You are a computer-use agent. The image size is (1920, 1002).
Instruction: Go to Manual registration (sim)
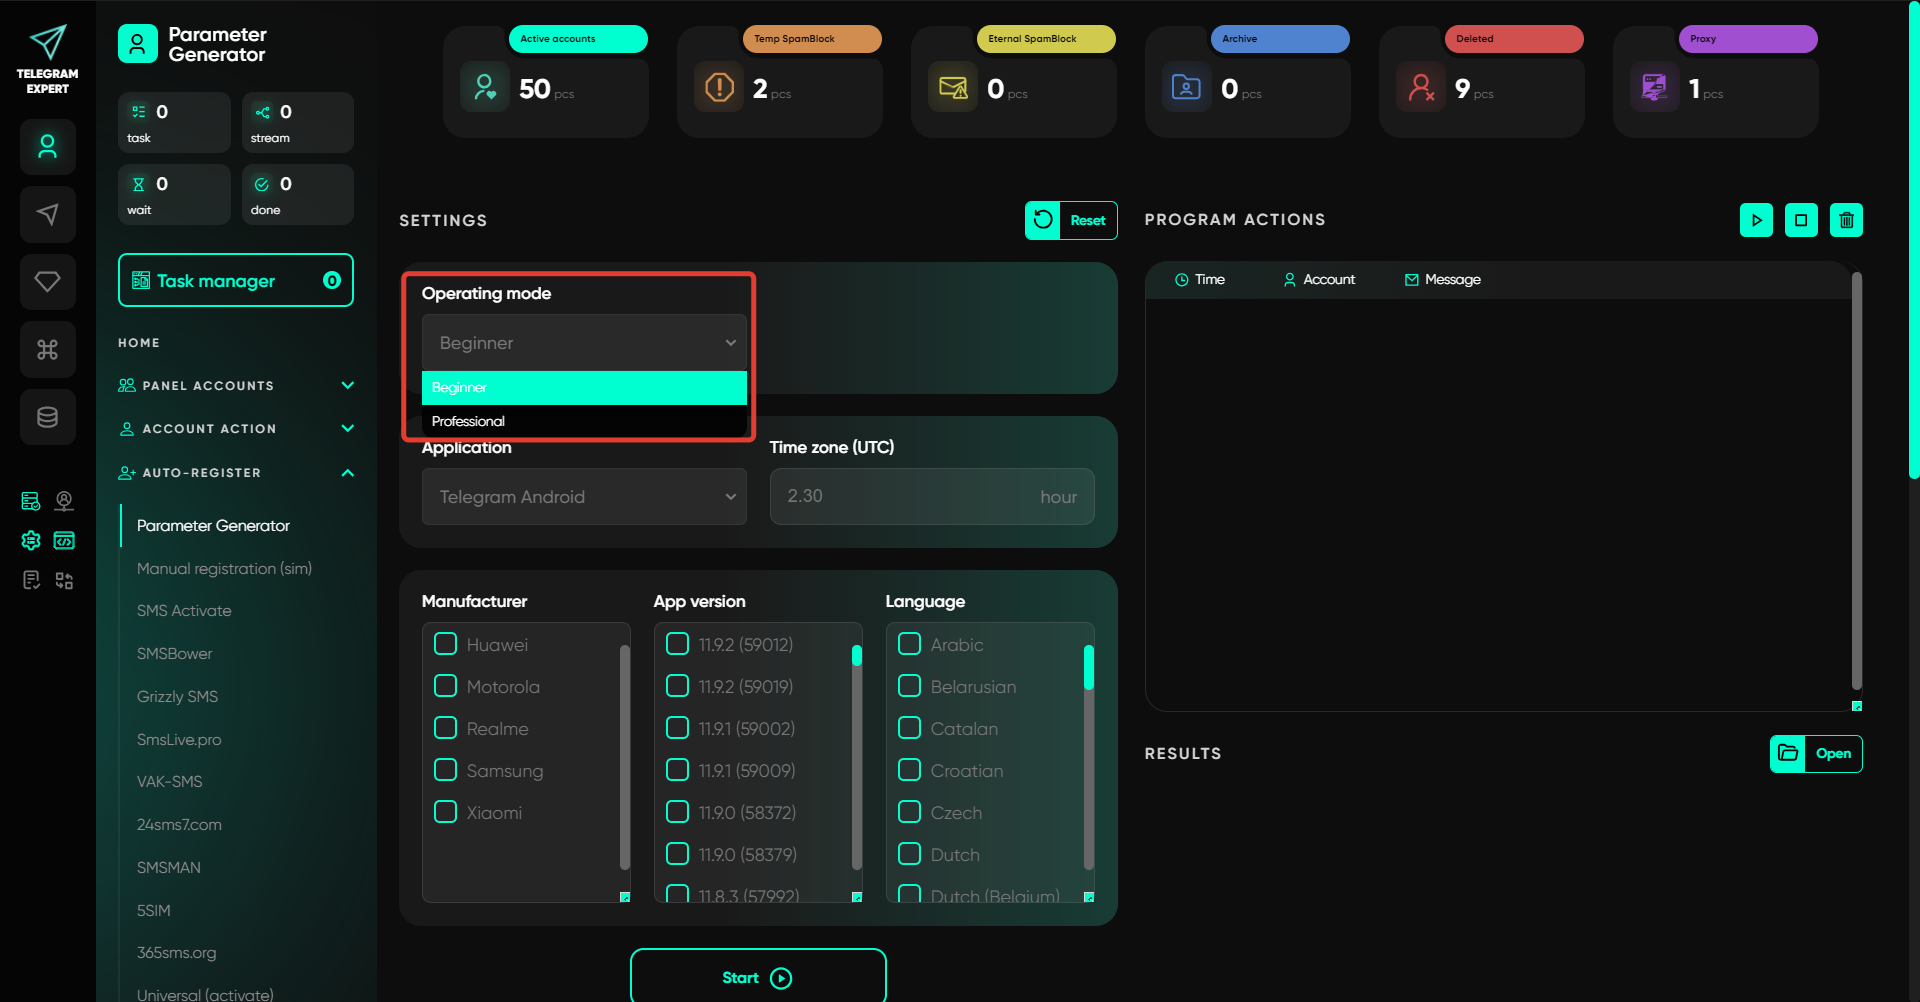(224, 568)
